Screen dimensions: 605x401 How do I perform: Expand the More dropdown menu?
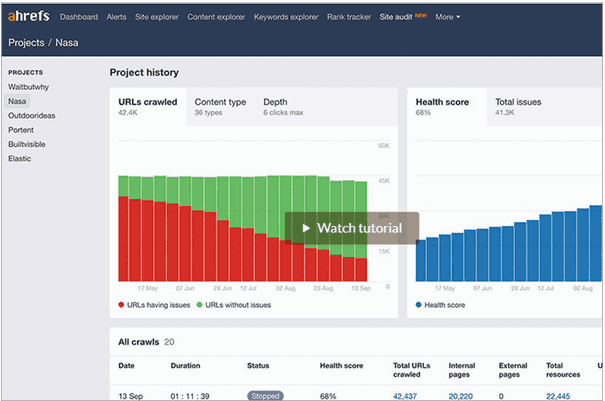tap(448, 17)
